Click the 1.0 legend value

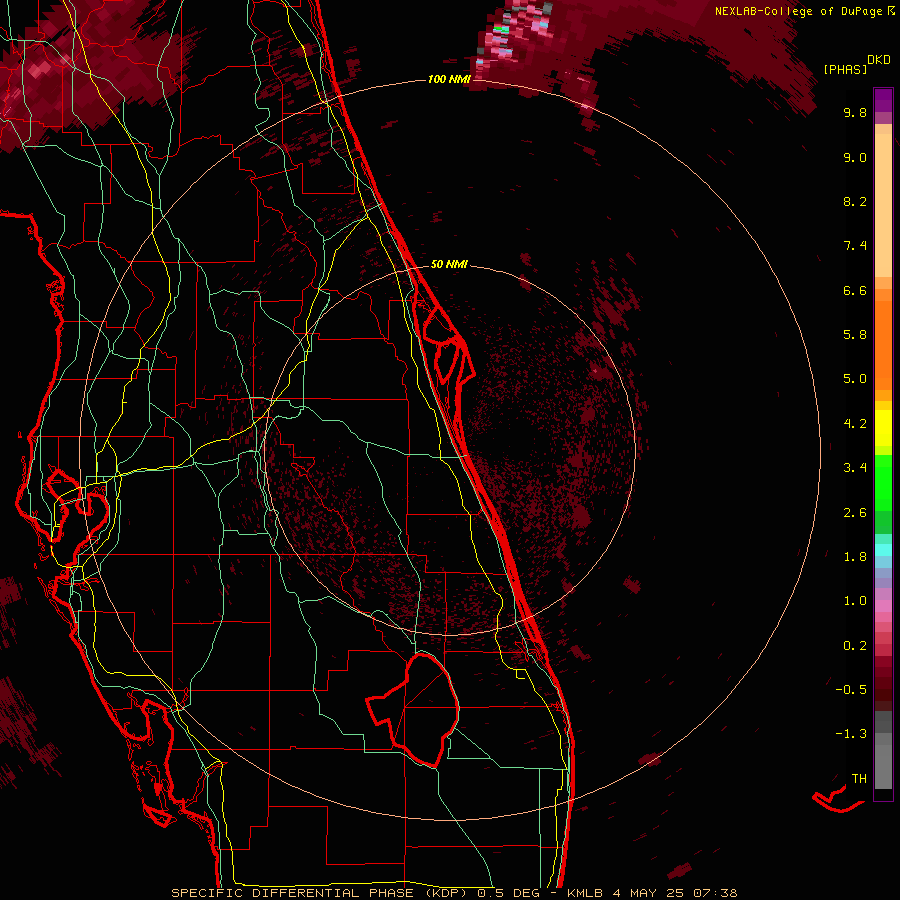point(855,601)
